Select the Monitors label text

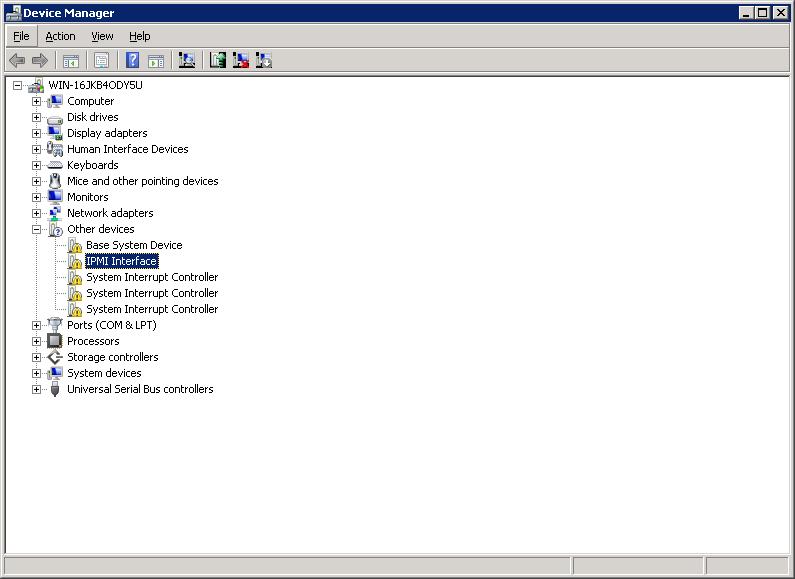pos(88,197)
